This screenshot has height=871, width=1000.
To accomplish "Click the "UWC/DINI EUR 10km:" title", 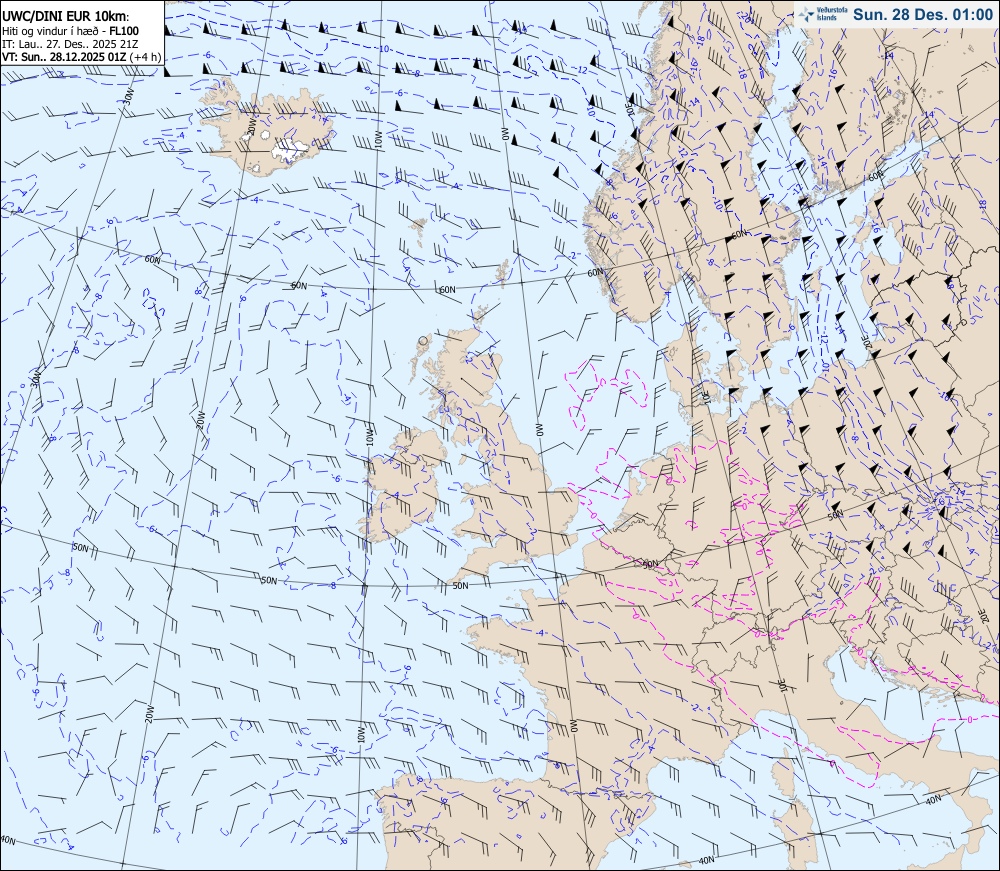I will pyautogui.click(x=66, y=17).
